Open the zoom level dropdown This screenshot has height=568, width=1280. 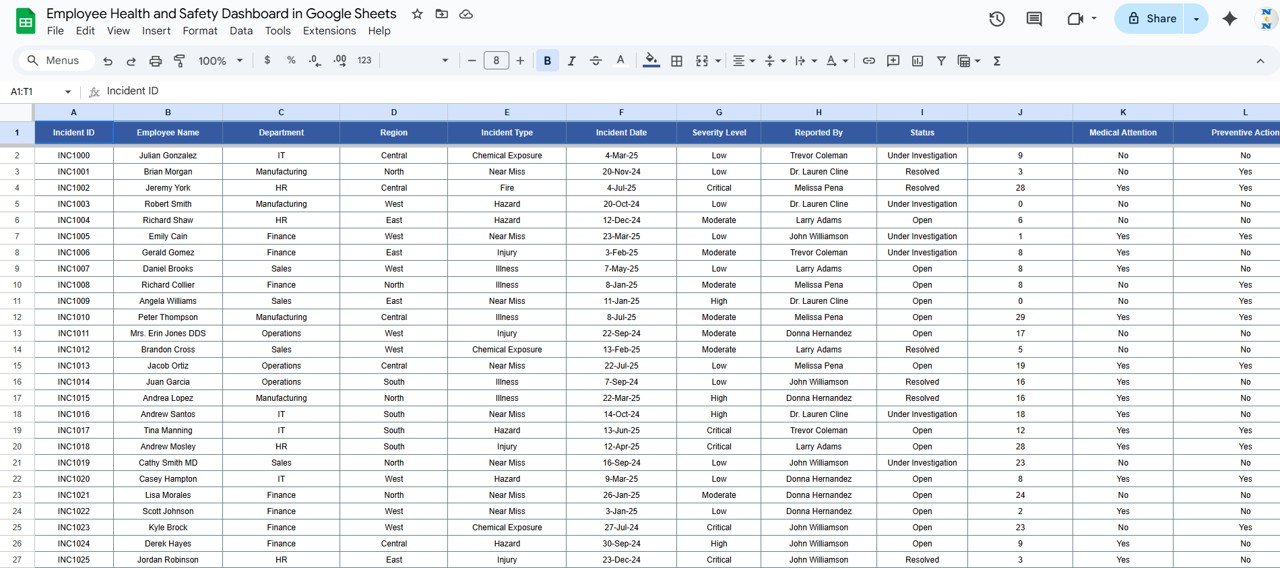click(x=221, y=61)
